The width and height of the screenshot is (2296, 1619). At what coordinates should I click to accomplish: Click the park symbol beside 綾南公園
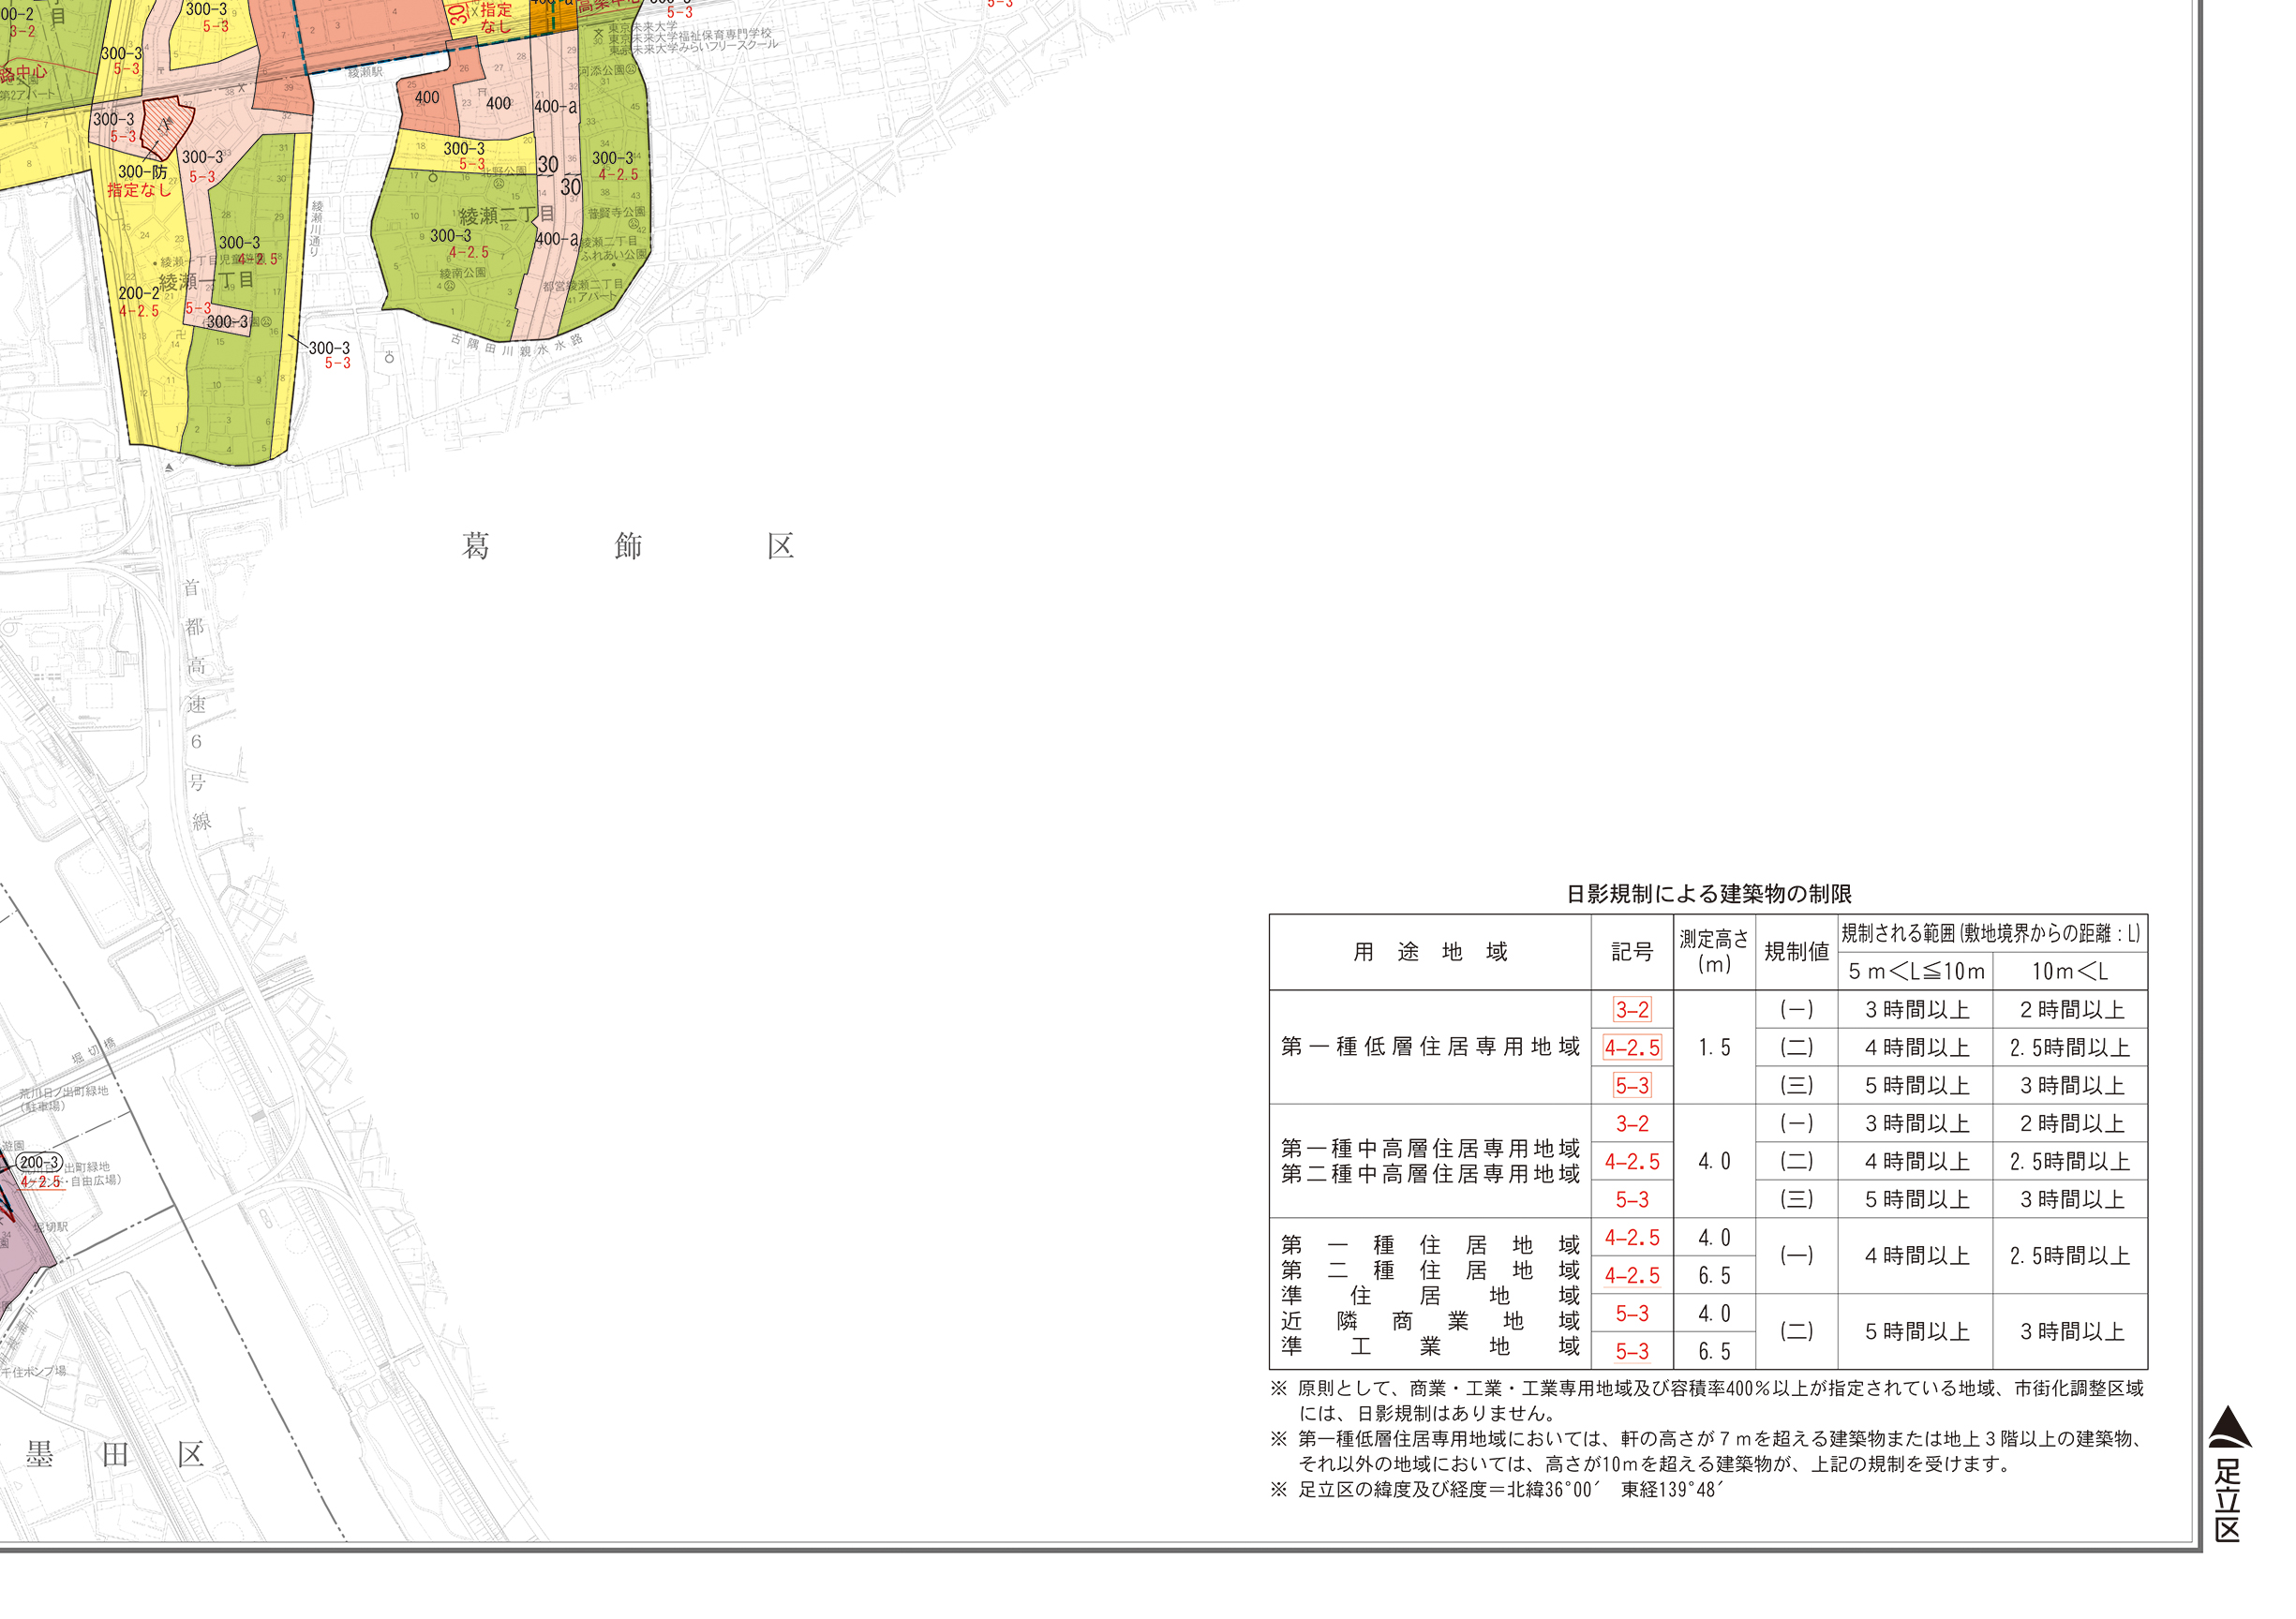(x=449, y=286)
